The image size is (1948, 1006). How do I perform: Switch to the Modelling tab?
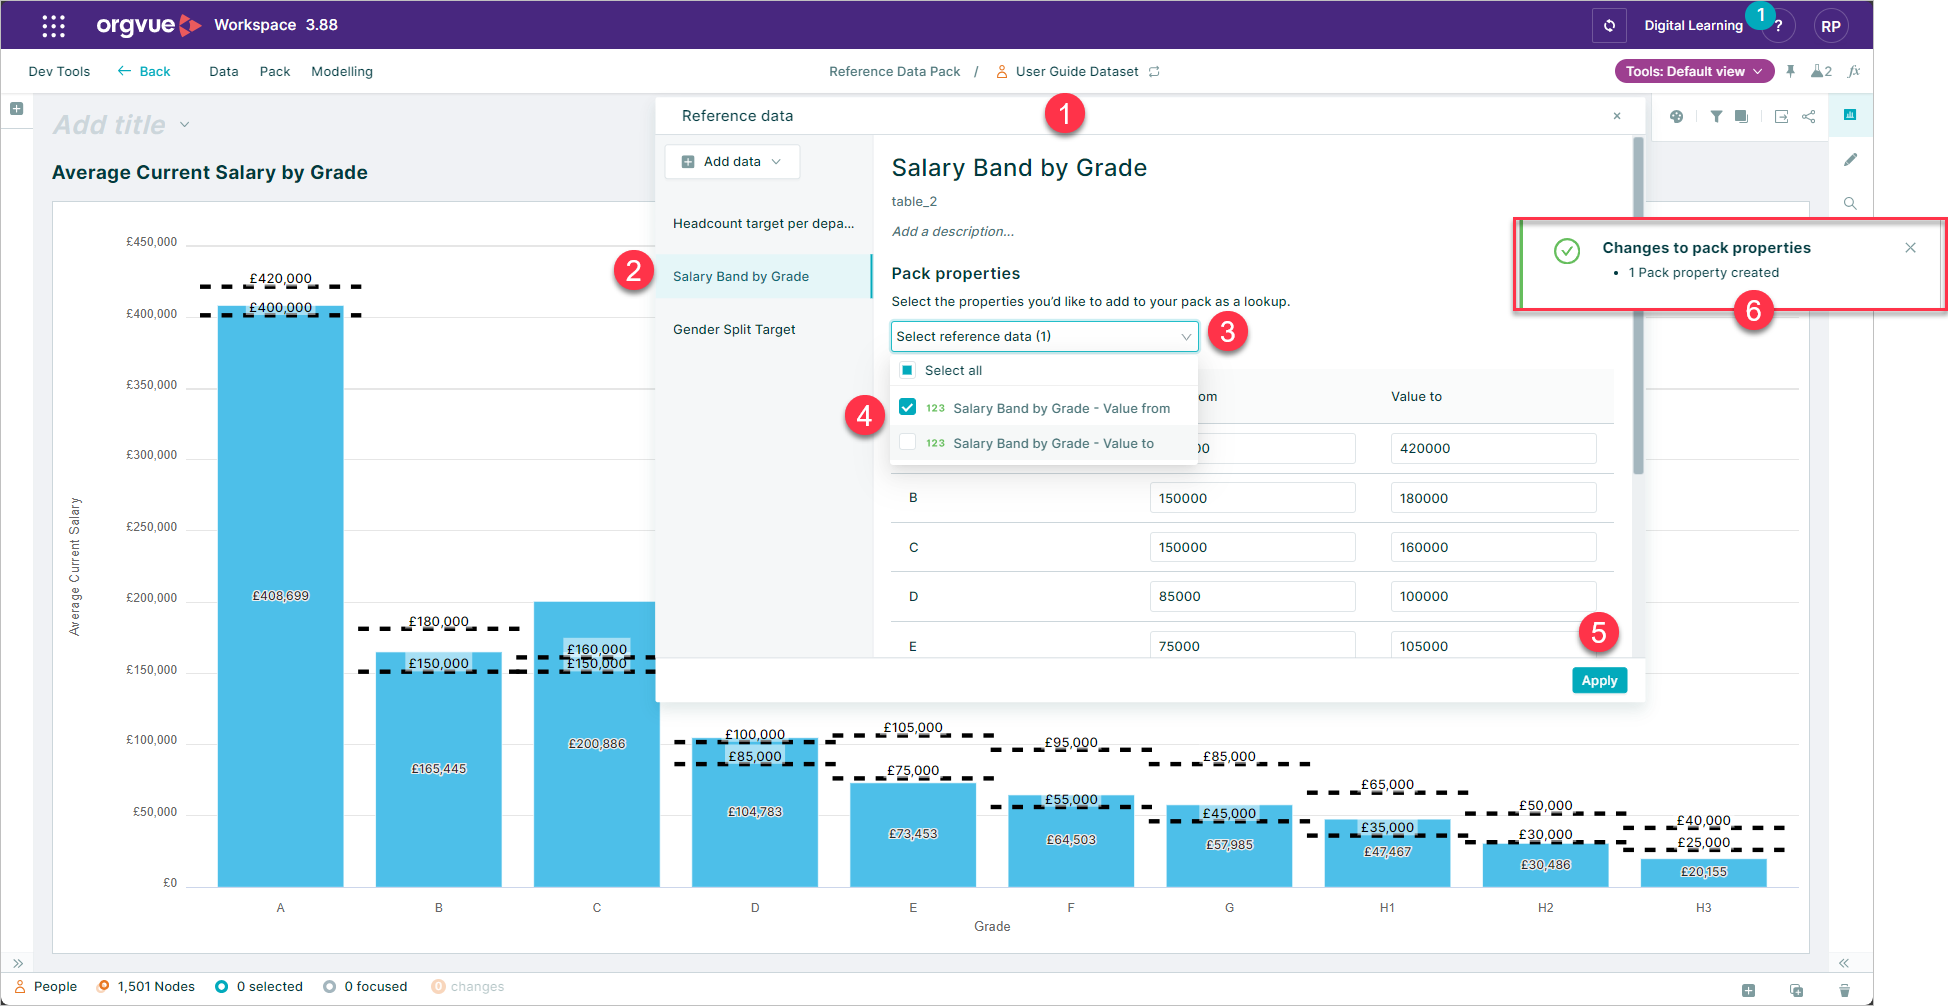pyautogui.click(x=341, y=71)
